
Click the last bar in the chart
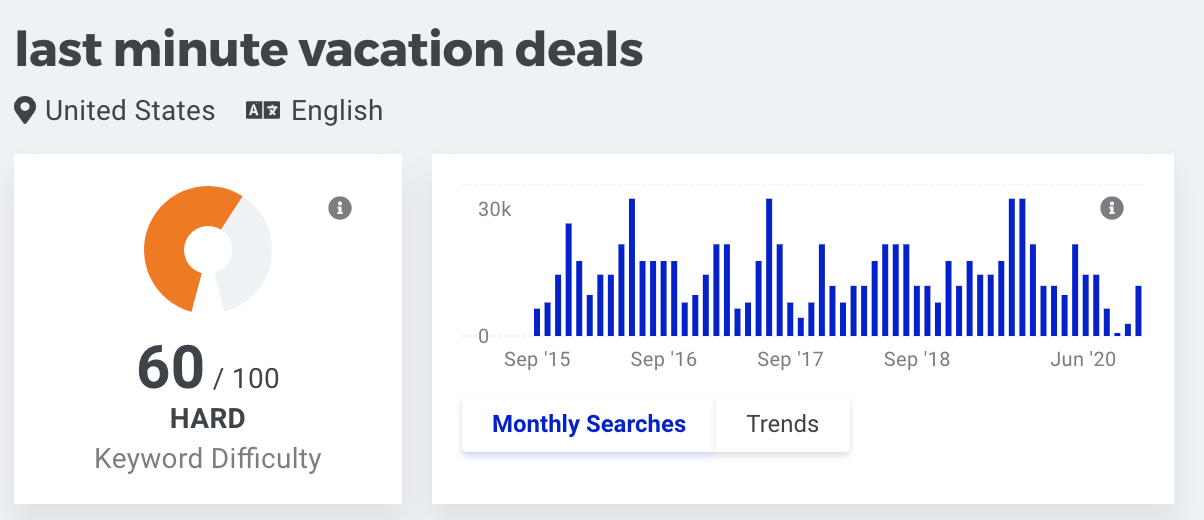coord(1139,311)
